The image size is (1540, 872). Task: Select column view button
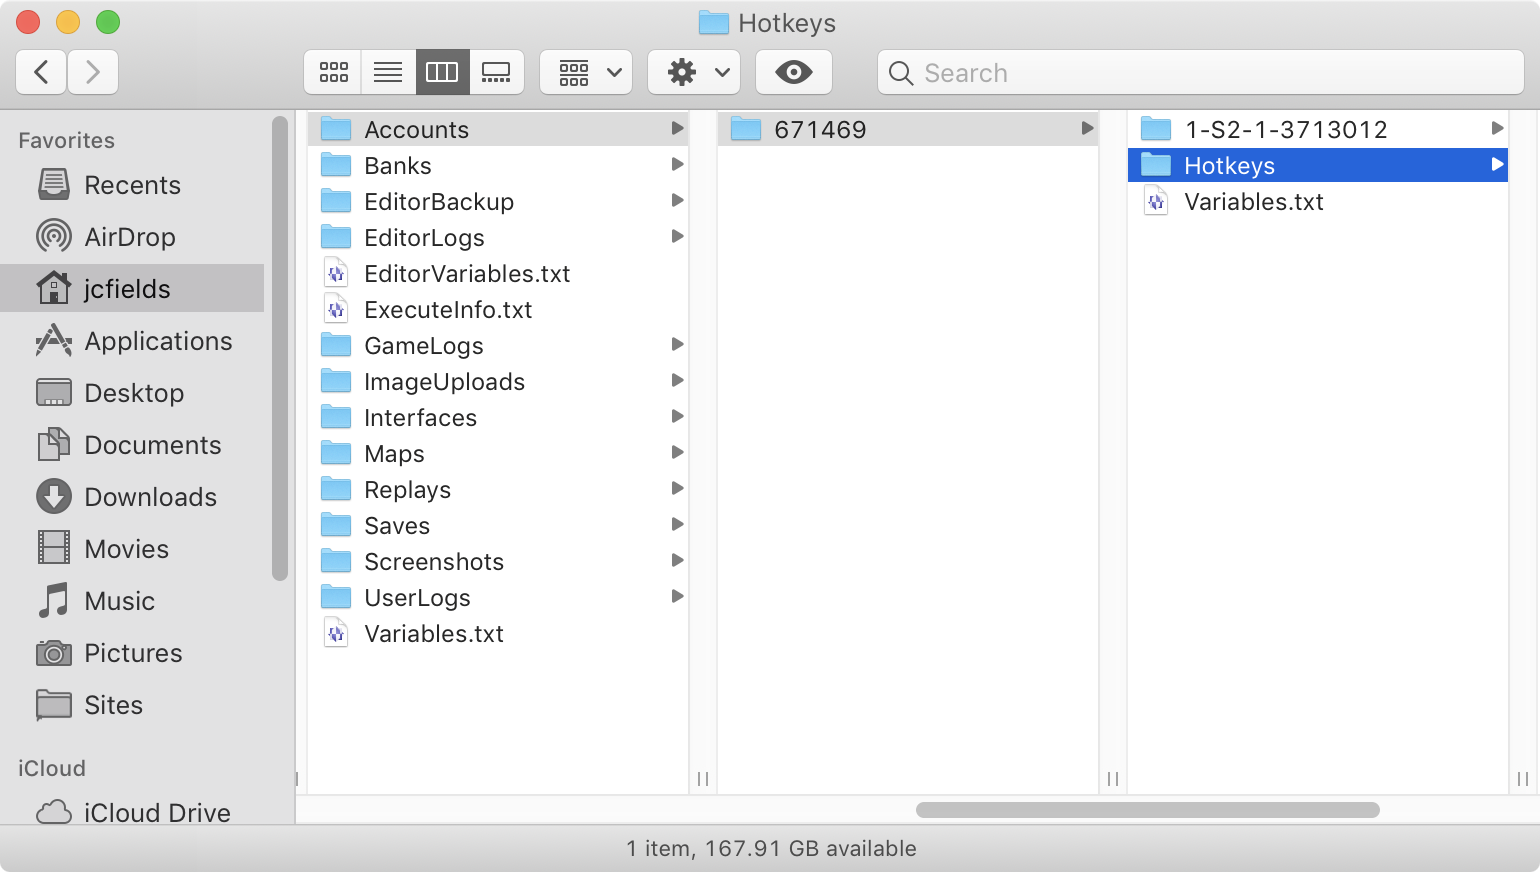pyautogui.click(x=442, y=72)
